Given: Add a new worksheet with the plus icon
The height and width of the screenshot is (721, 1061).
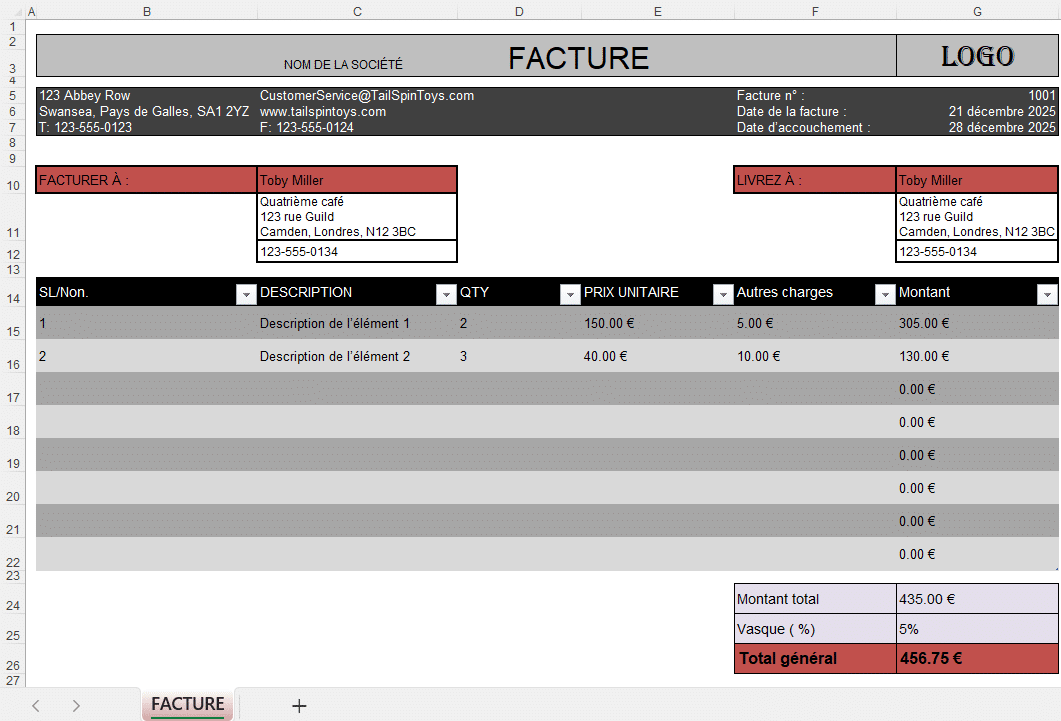Looking at the screenshot, I should (299, 705).
